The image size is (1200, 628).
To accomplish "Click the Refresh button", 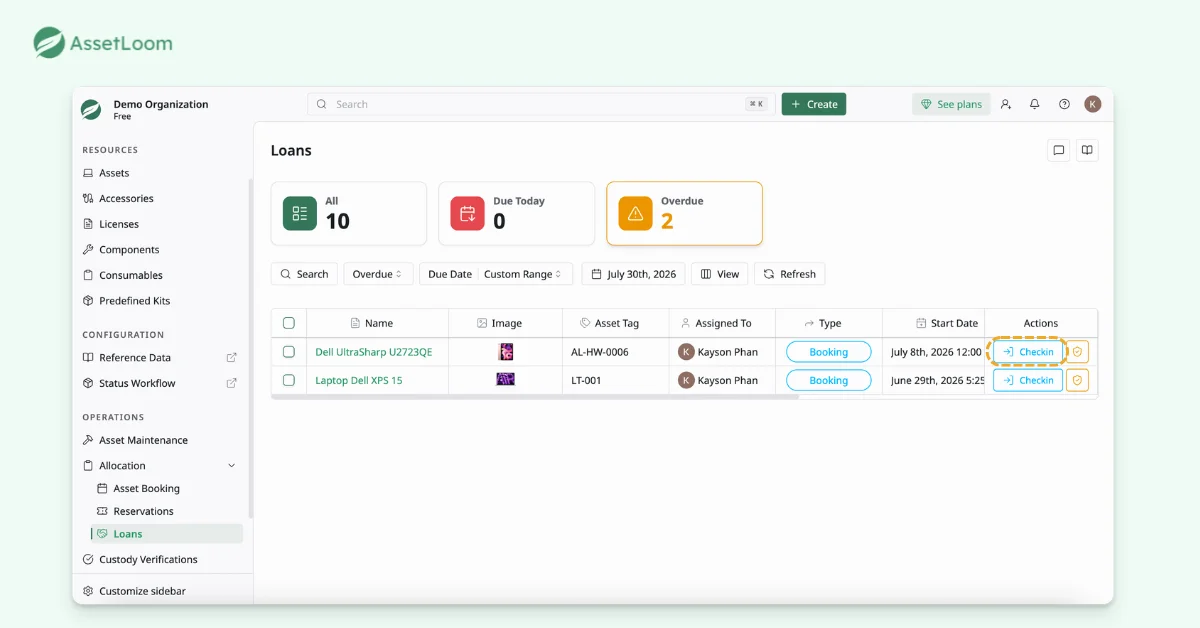I will (x=789, y=274).
